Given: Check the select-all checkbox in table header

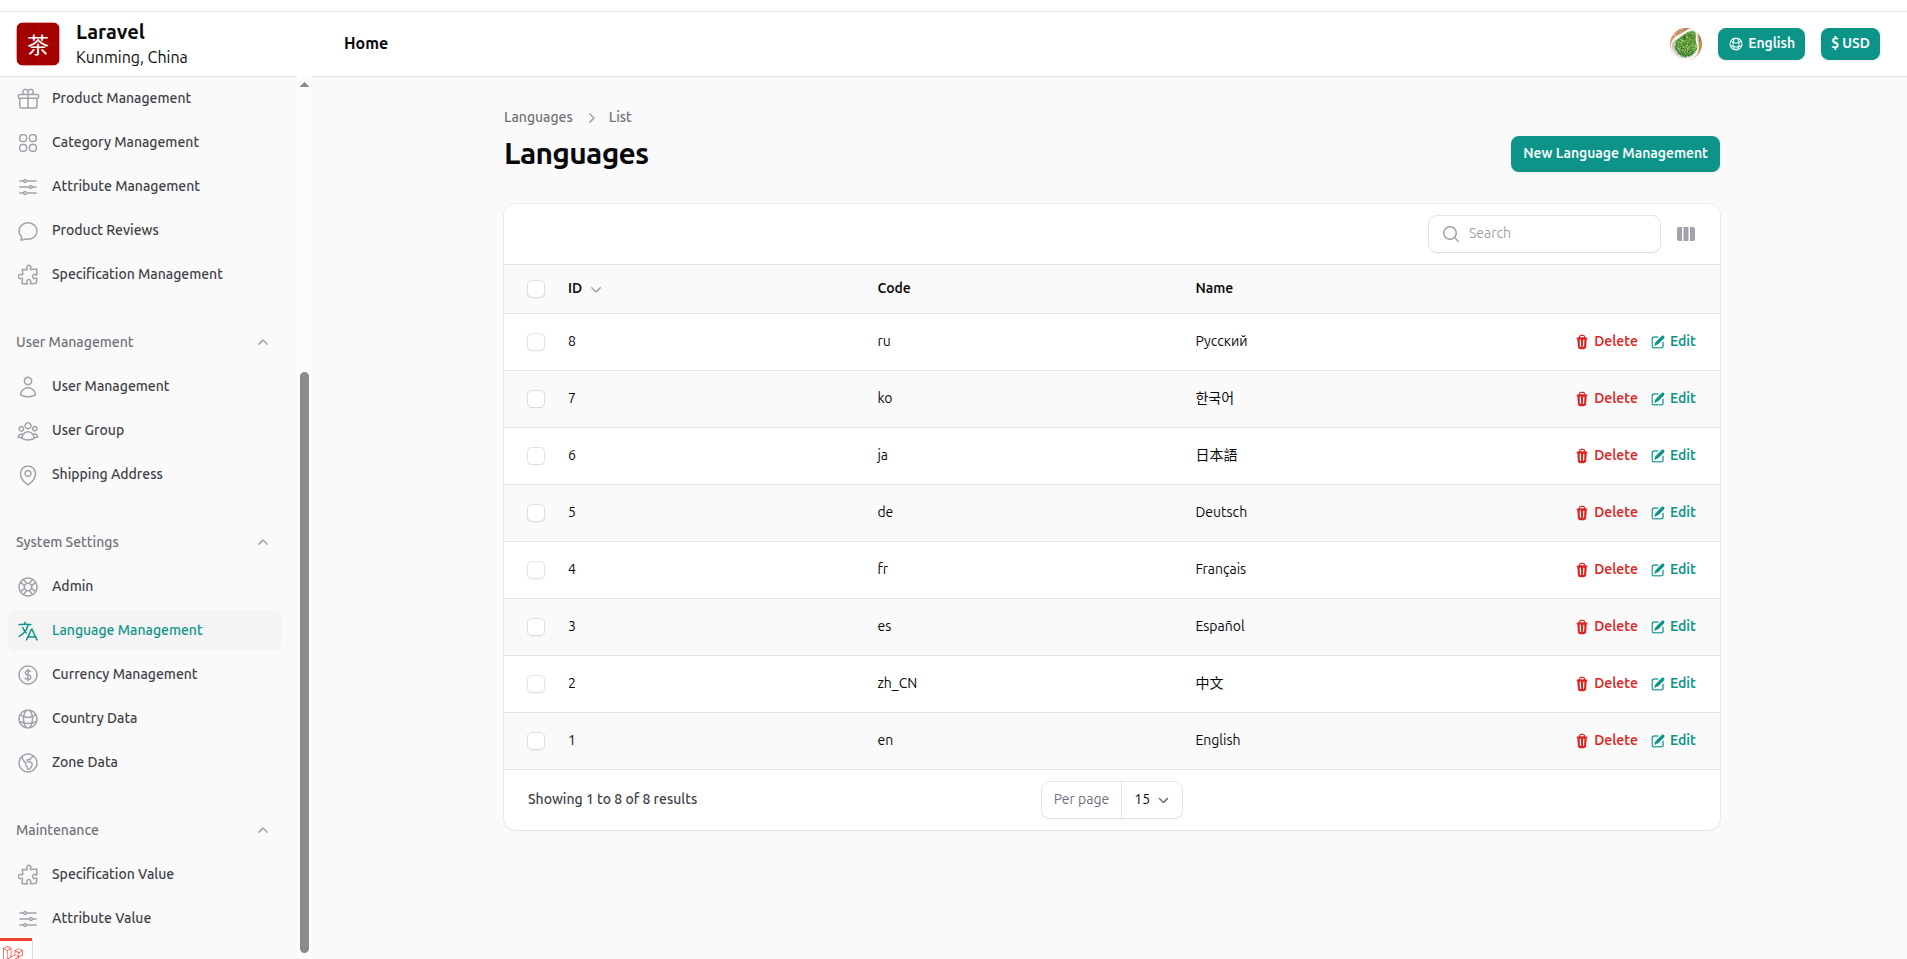Looking at the screenshot, I should tap(536, 289).
